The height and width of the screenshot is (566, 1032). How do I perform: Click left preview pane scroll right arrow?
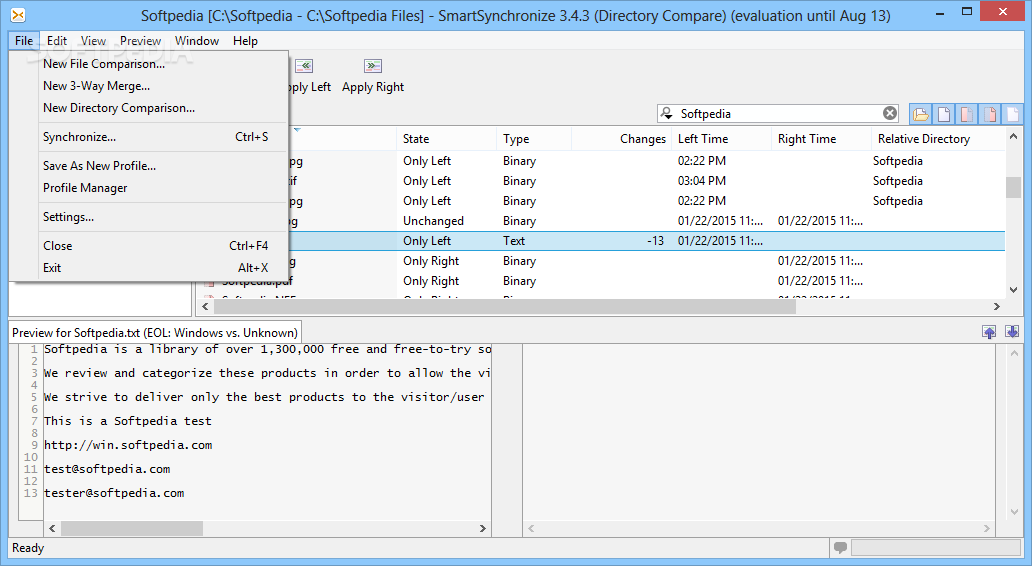(x=482, y=528)
